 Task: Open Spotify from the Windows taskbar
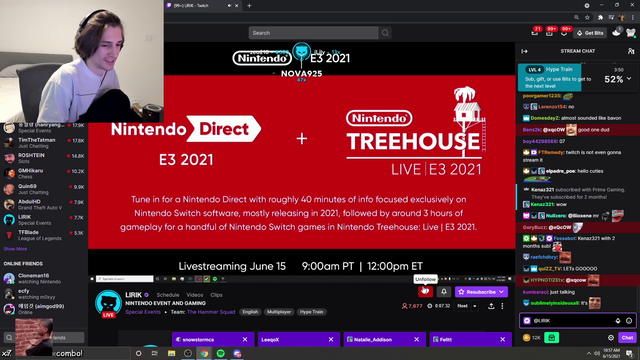coord(220,353)
